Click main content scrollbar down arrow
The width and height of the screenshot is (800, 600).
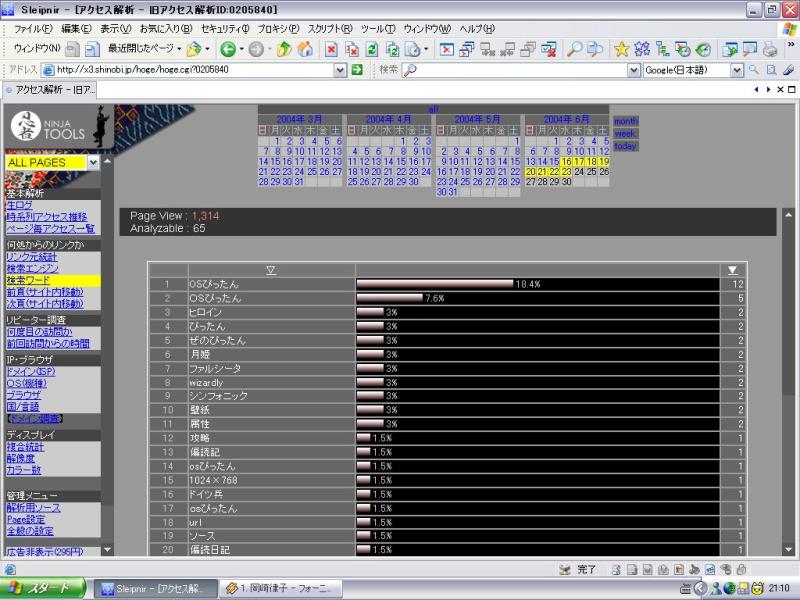tap(788, 549)
